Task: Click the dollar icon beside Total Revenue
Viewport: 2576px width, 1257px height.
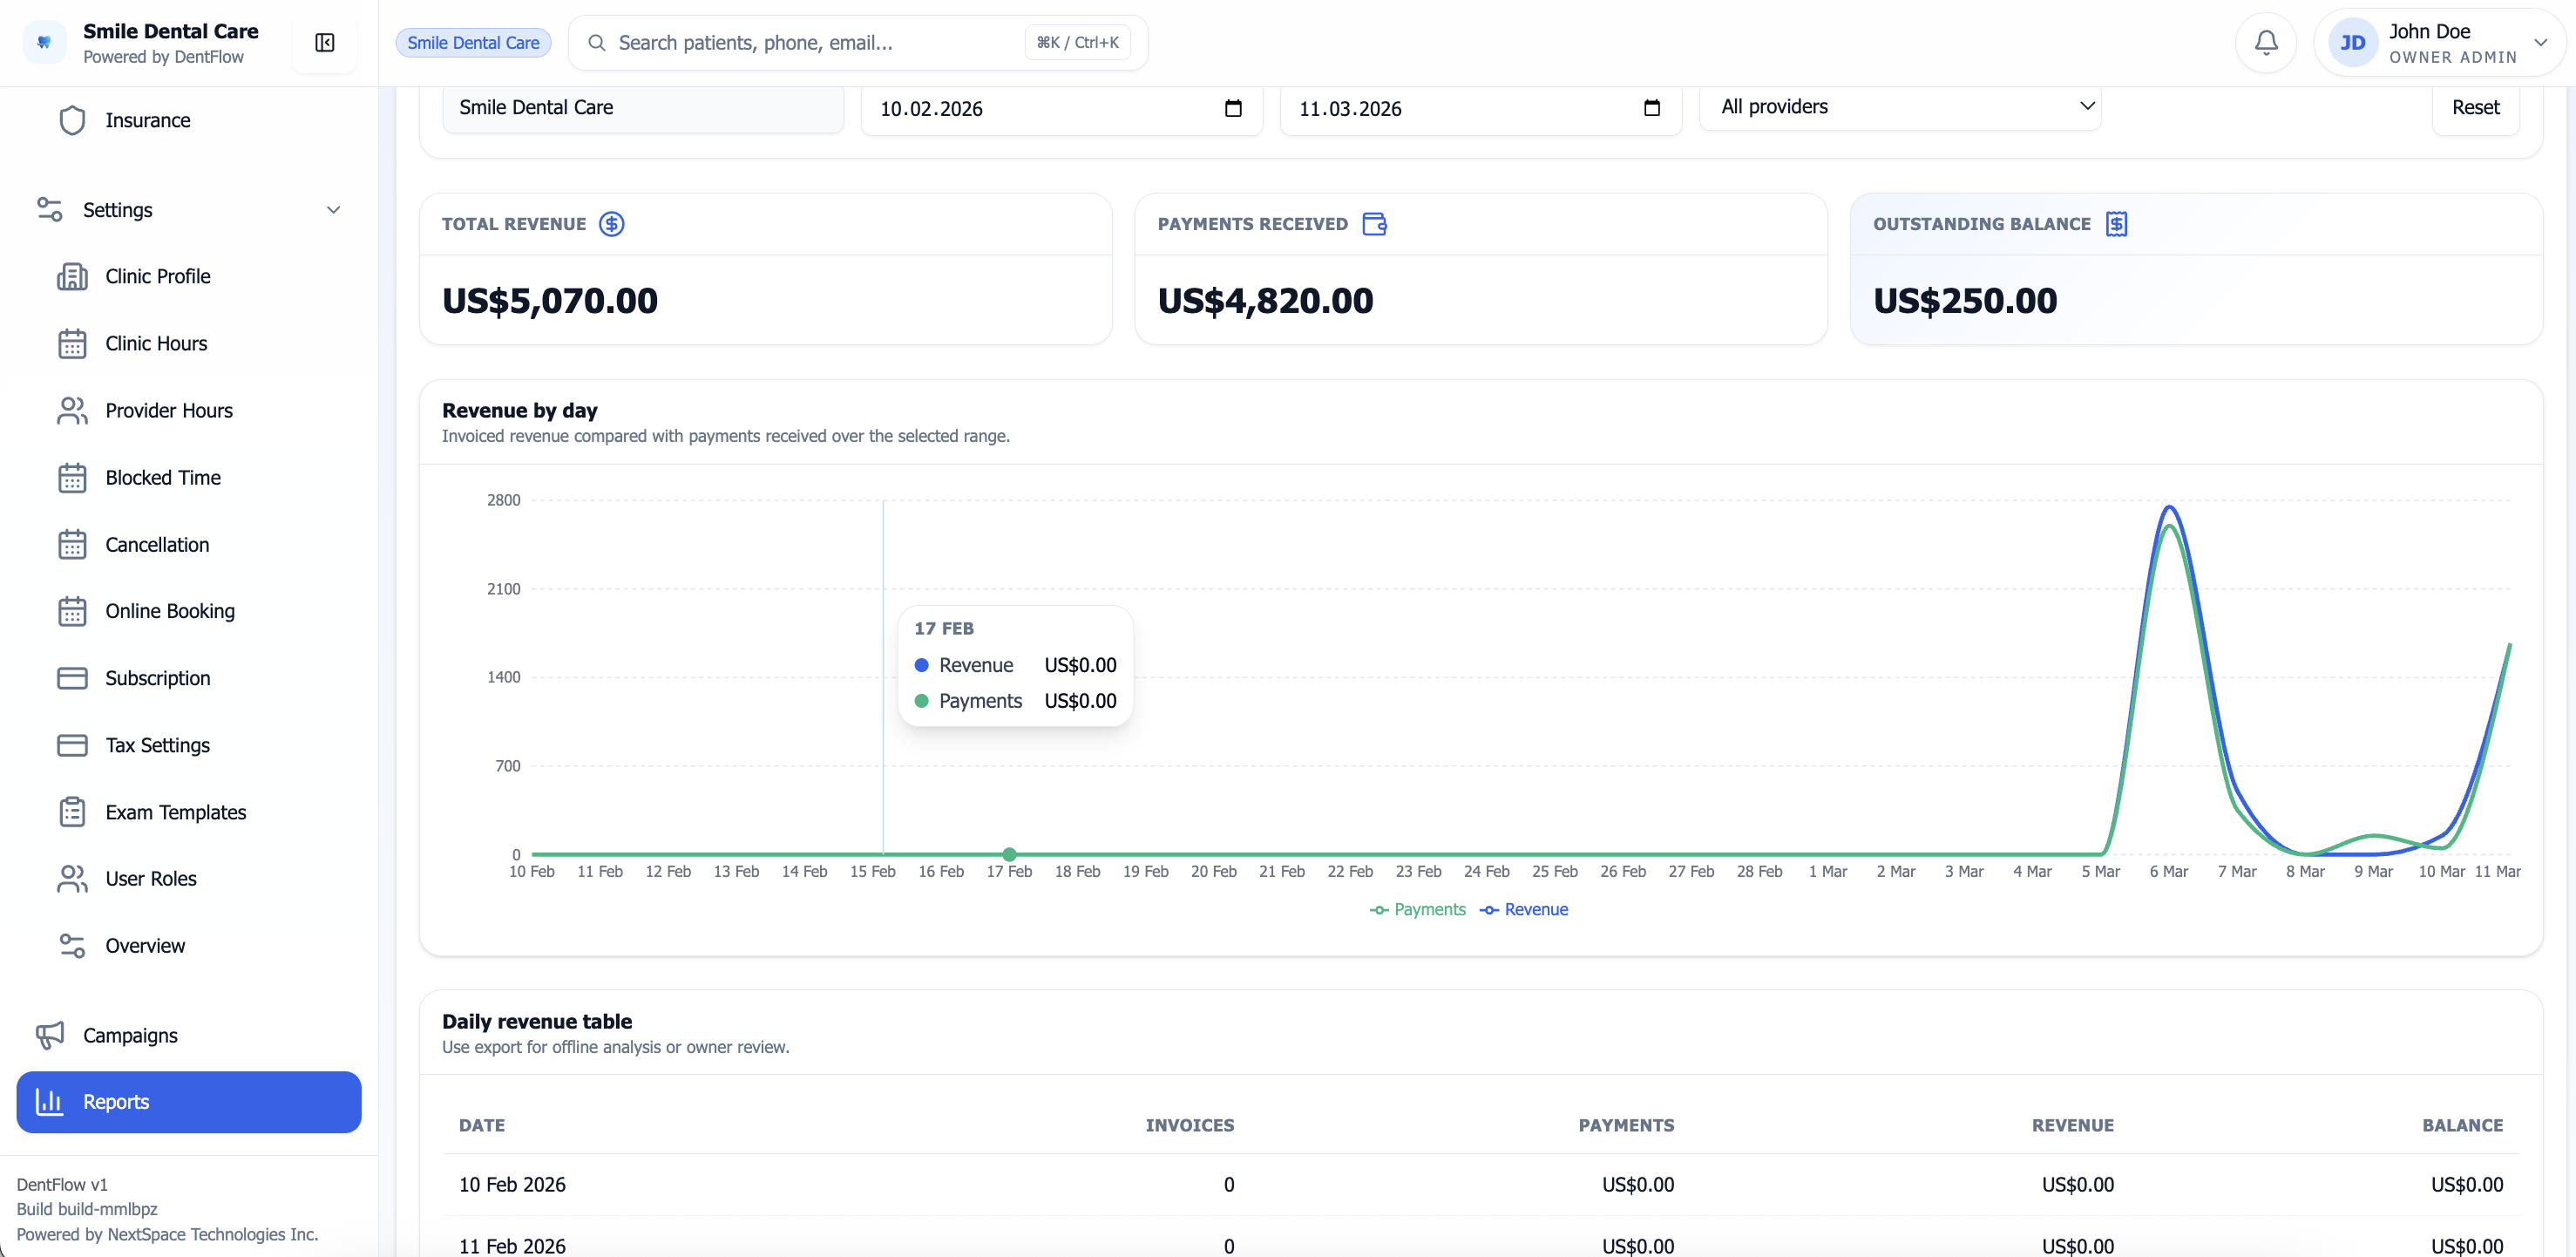Action: [612, 223]
